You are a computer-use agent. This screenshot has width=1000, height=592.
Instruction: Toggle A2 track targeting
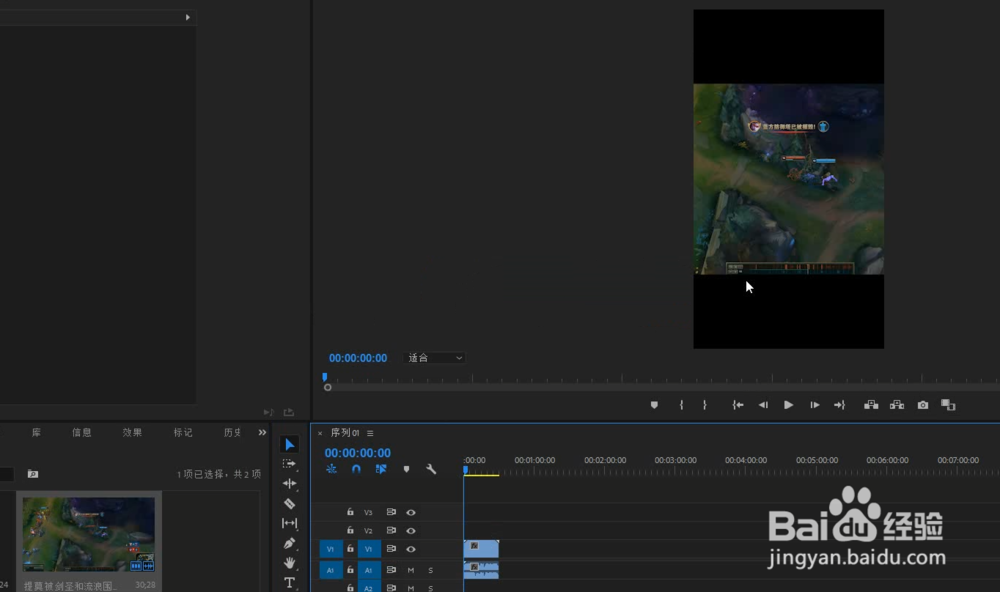tap(369, 588)
